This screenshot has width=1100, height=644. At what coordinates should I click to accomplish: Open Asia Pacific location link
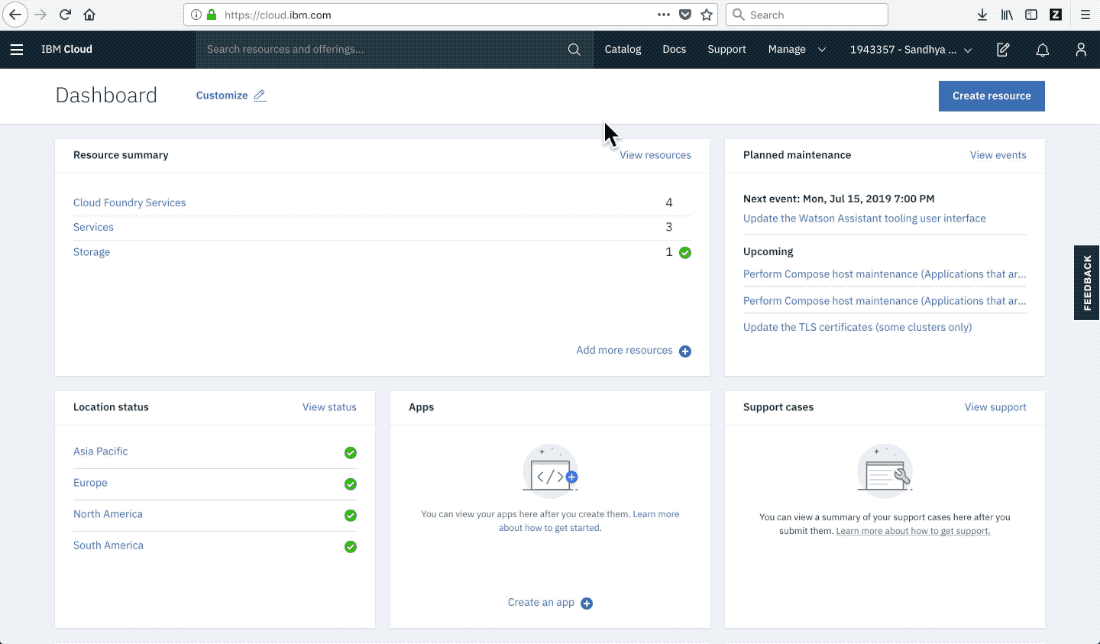click(100, 451)
